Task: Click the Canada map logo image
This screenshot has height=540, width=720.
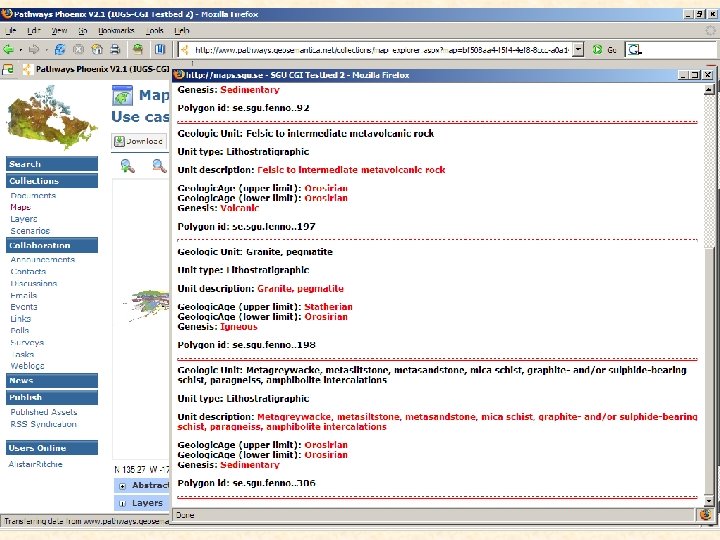Action: [51, 118]
